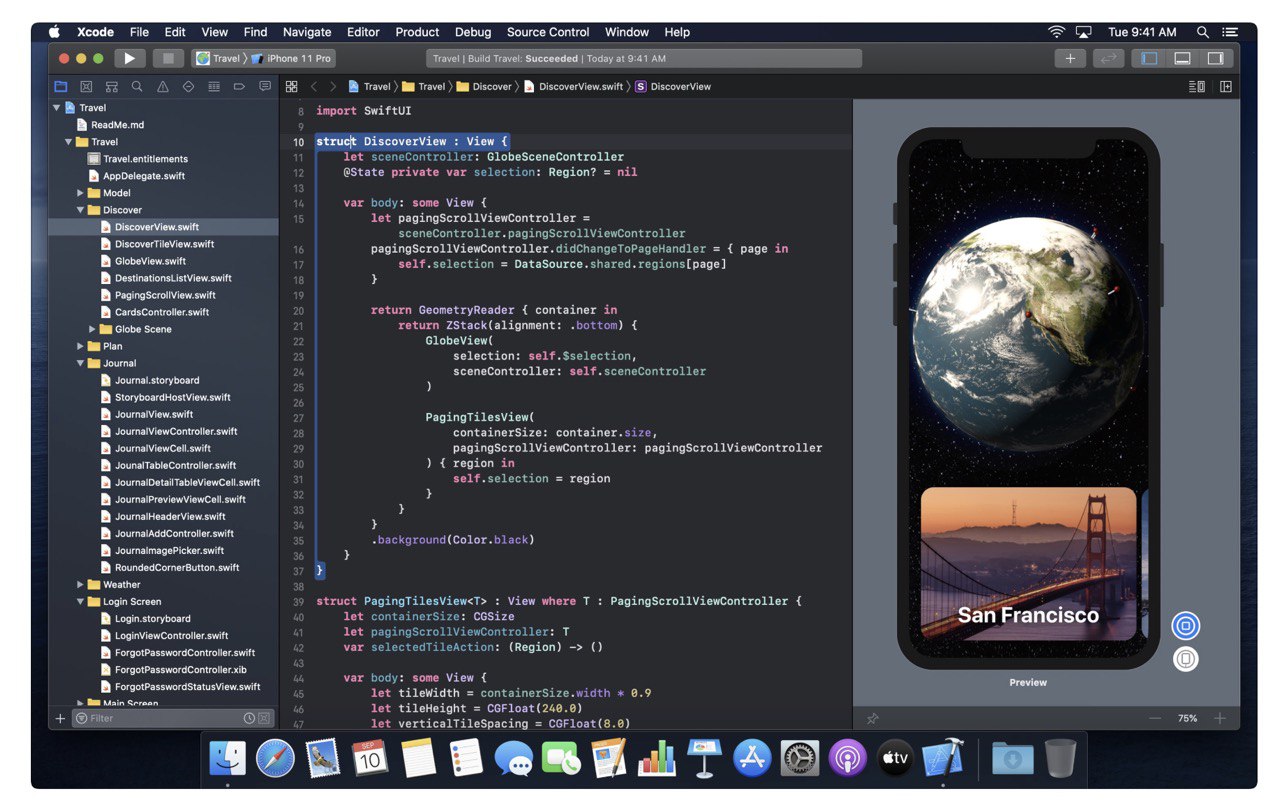Select AppDelegate.swift in navigator
The height and width of the screenshot is (808, 1280).
click(x=136, y=176)
